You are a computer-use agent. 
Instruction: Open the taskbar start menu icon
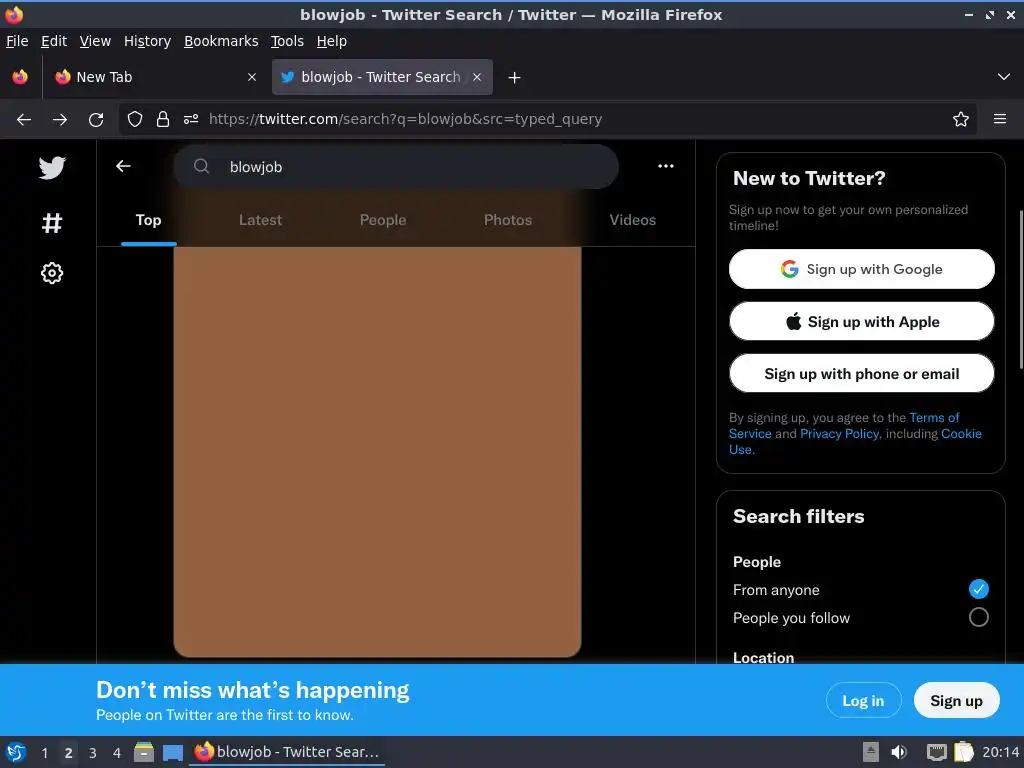(x=16, y=752)
